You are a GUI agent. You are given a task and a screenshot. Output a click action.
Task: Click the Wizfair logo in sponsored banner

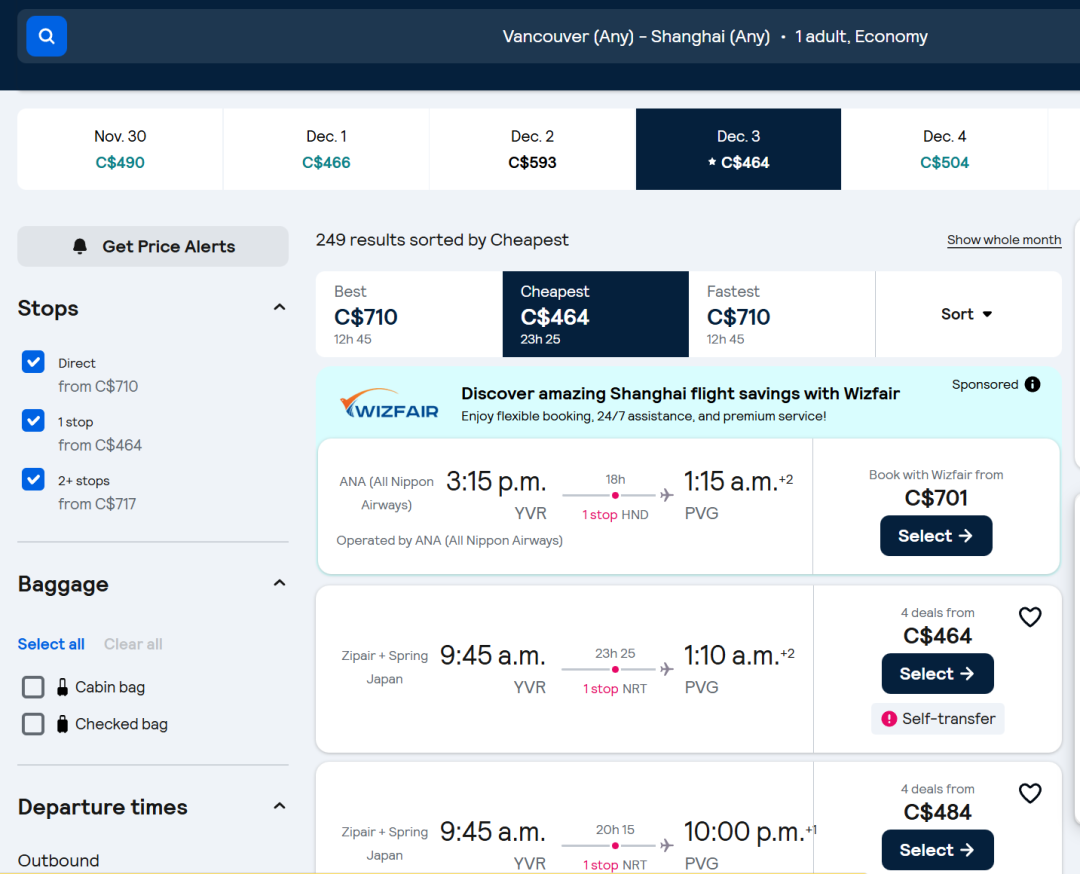tap(389, 404)
